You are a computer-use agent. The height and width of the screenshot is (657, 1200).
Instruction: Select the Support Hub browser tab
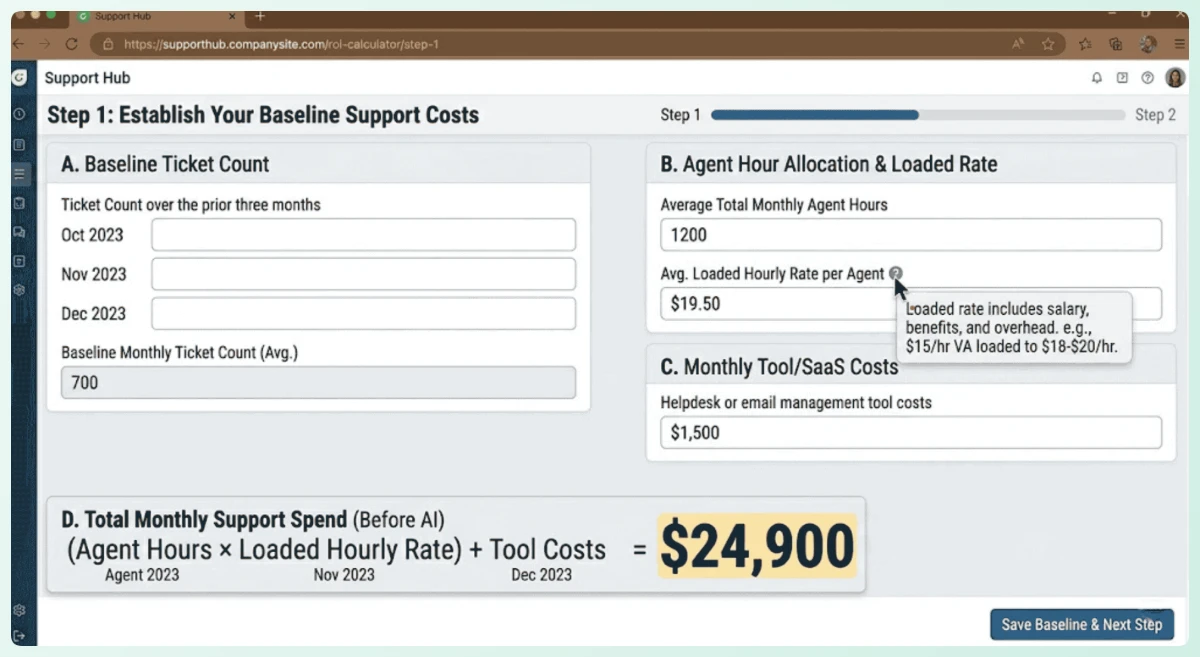tap(150, 16)
